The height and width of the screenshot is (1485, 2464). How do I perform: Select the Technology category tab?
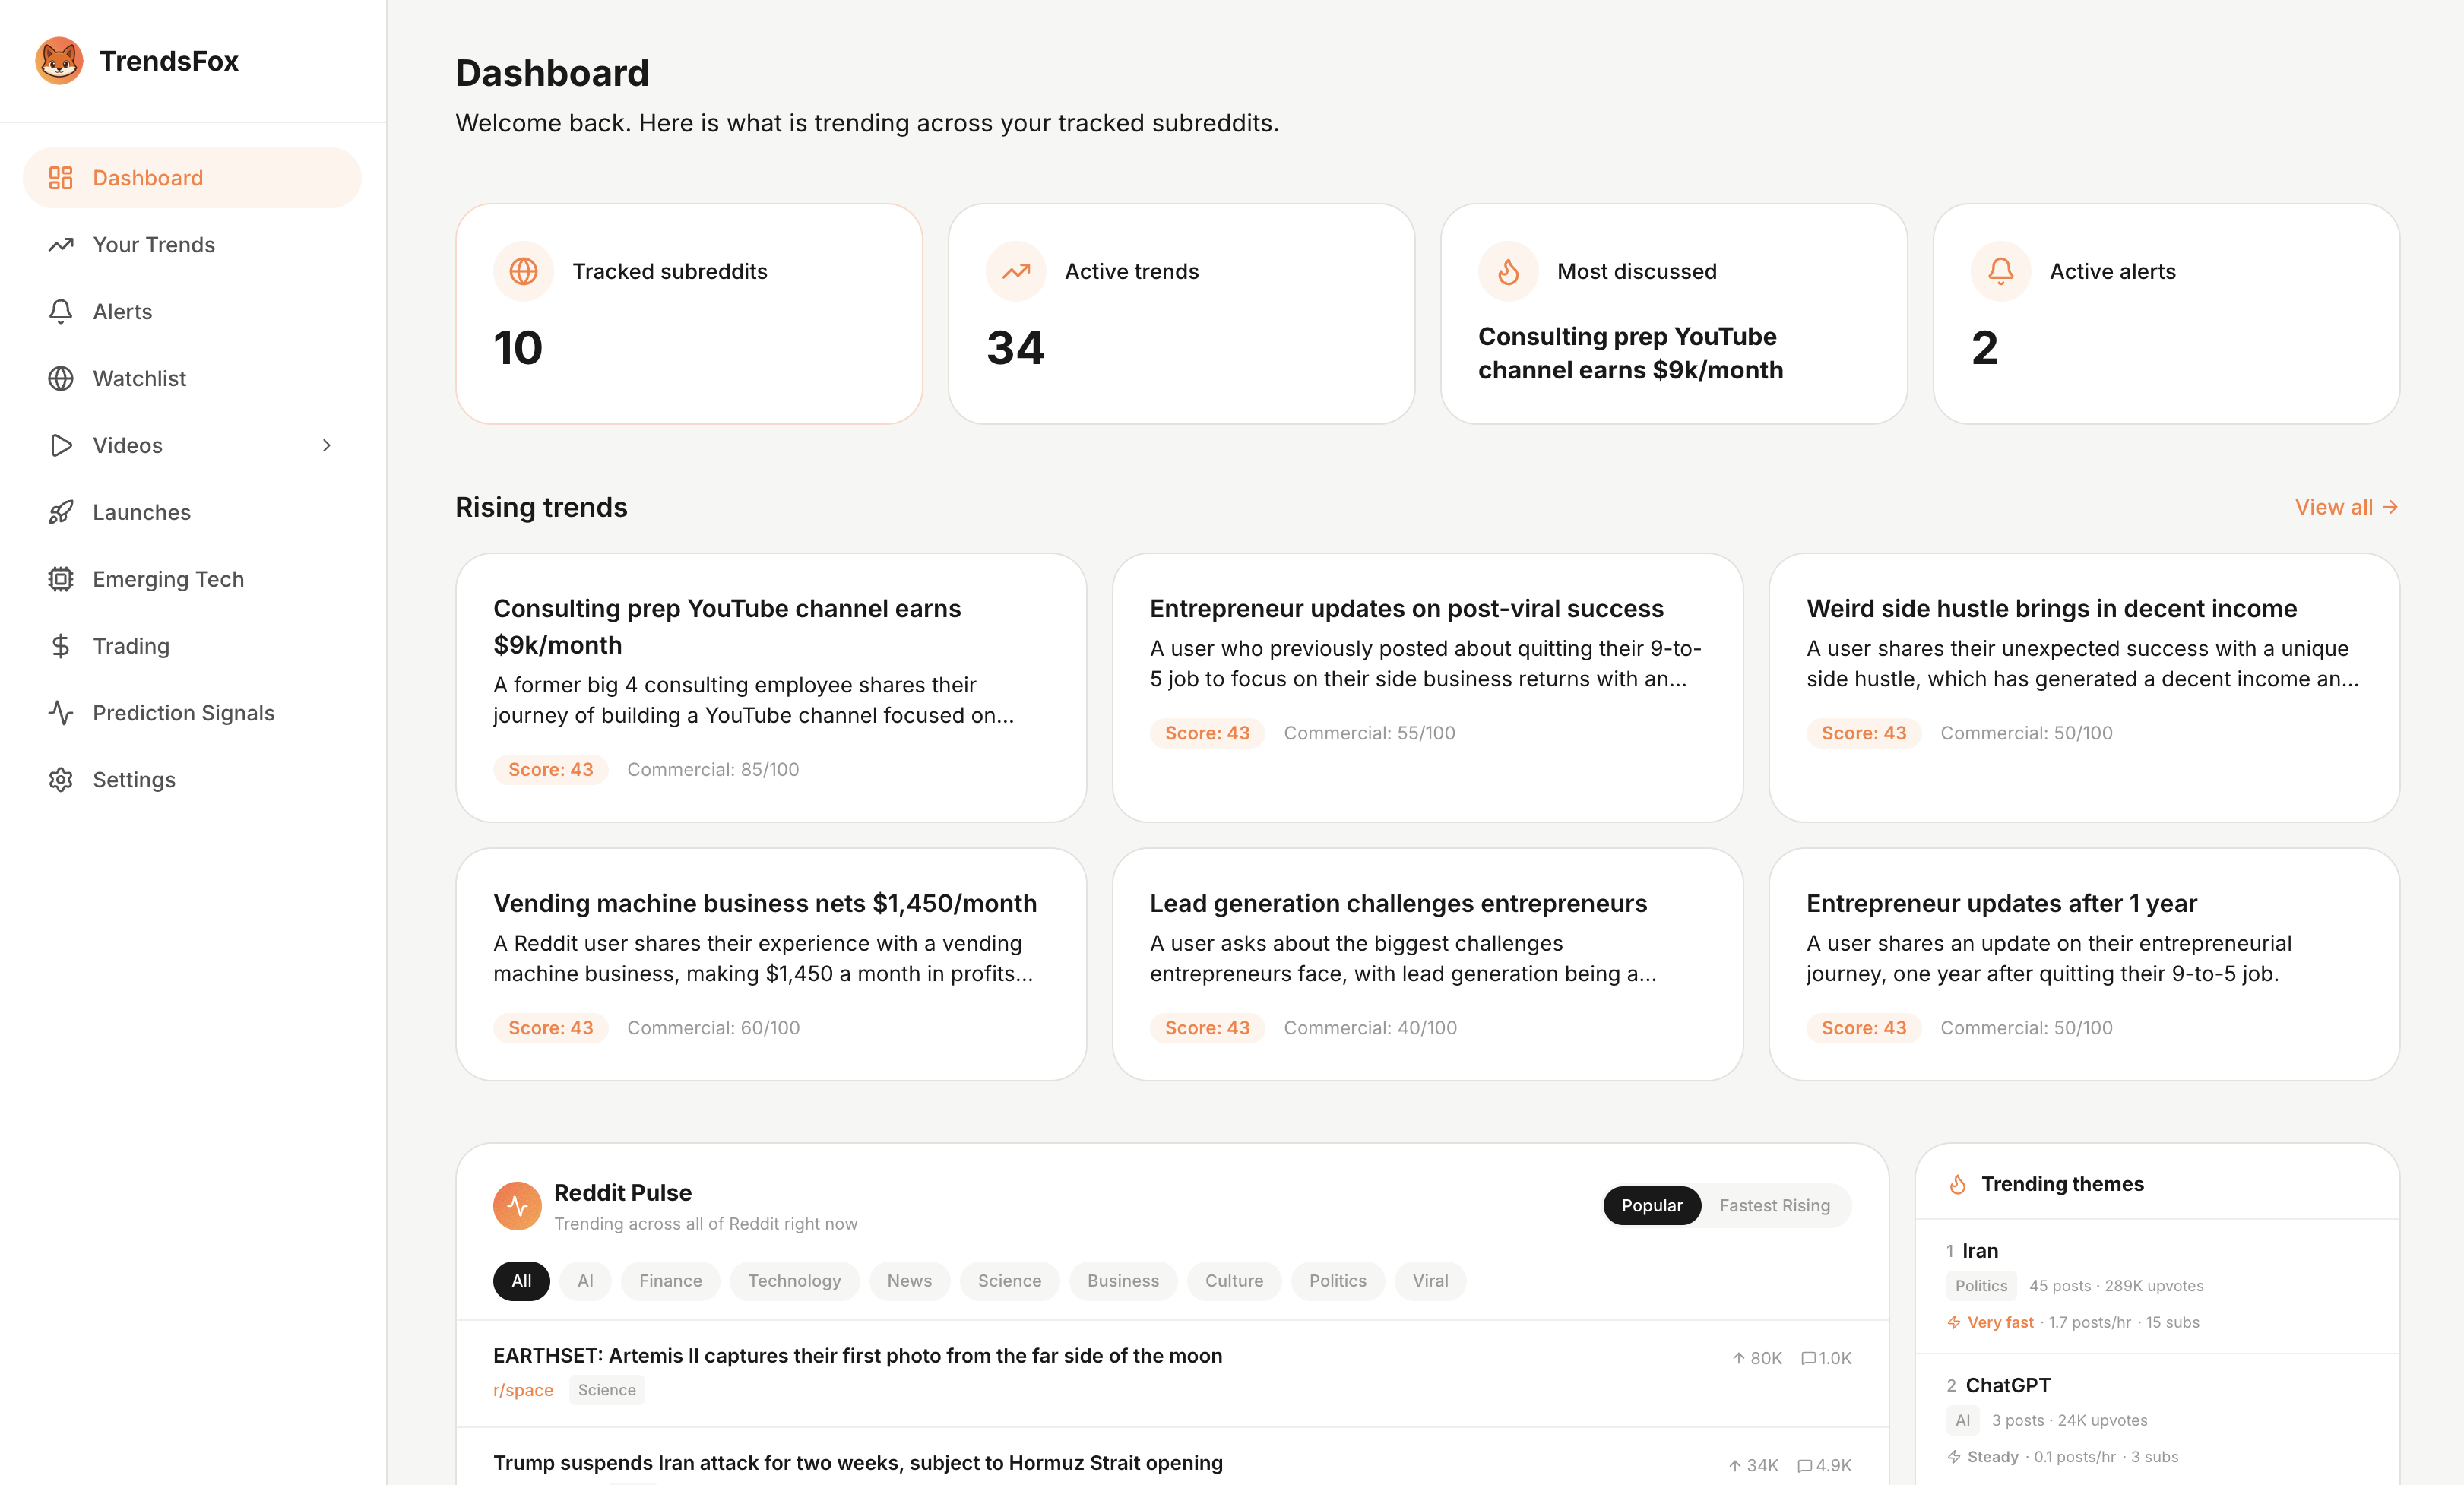(794, 1281)
